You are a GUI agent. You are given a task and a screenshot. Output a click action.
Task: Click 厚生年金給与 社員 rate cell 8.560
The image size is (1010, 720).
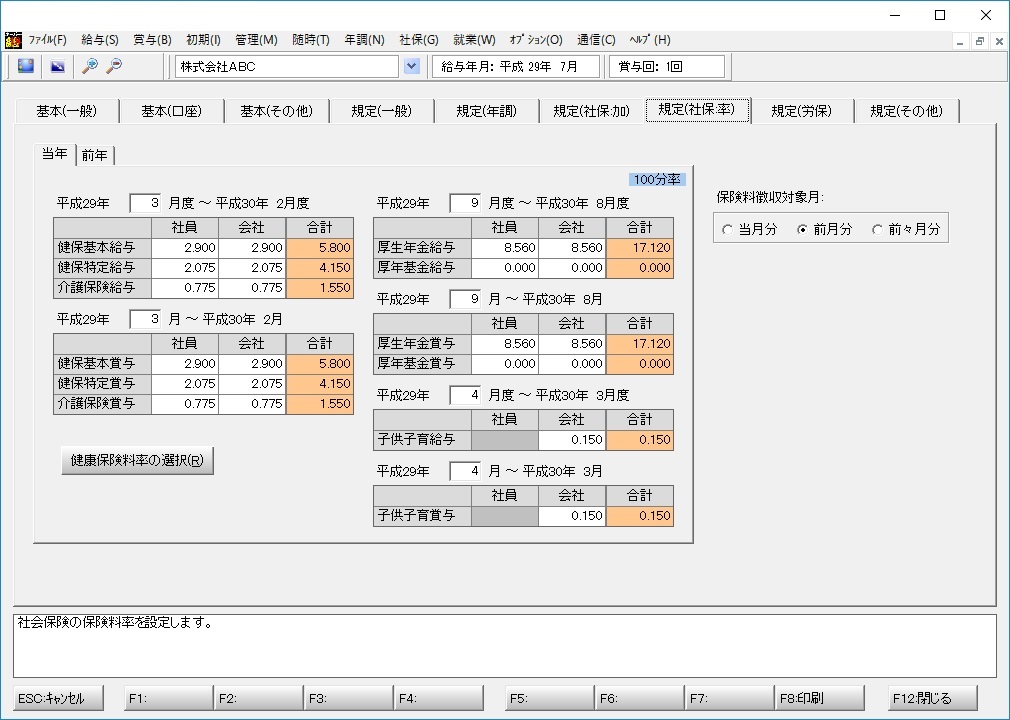pyautogui.click(x=505, y=248)
